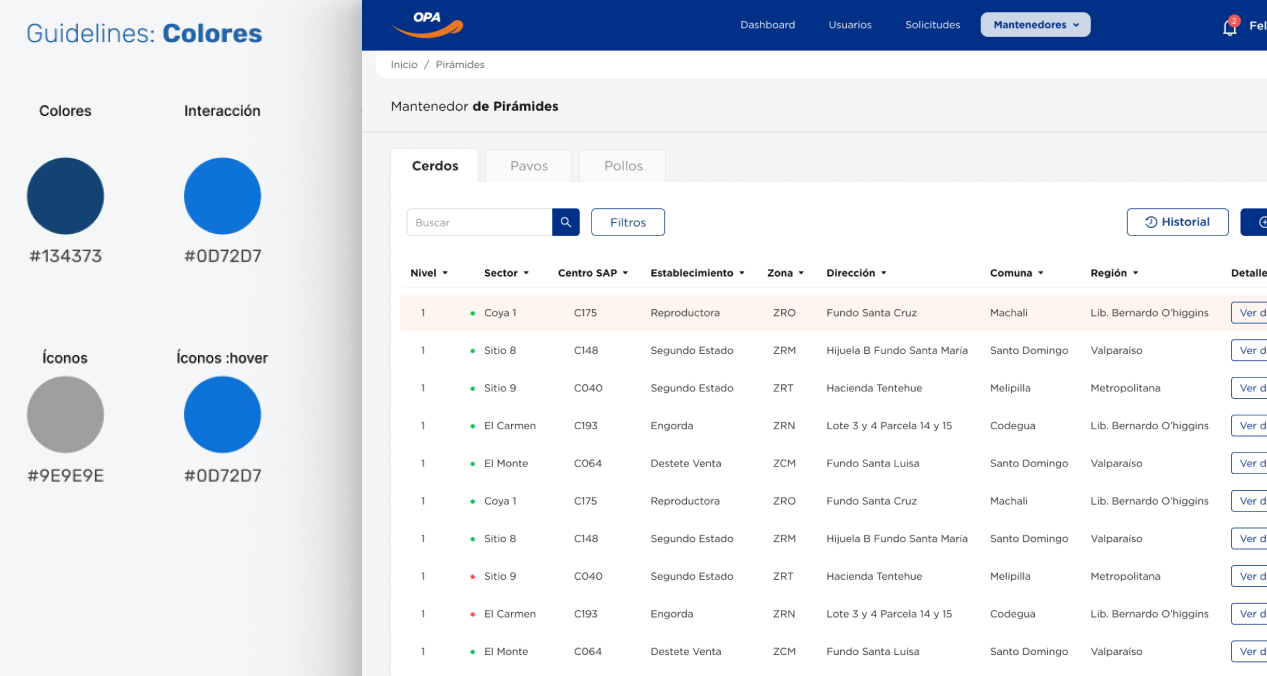The height and width of the screenshot is (676, 1267).
Task: Expand the Mantenedores dropdown menu
Action: click(1035, 25)
